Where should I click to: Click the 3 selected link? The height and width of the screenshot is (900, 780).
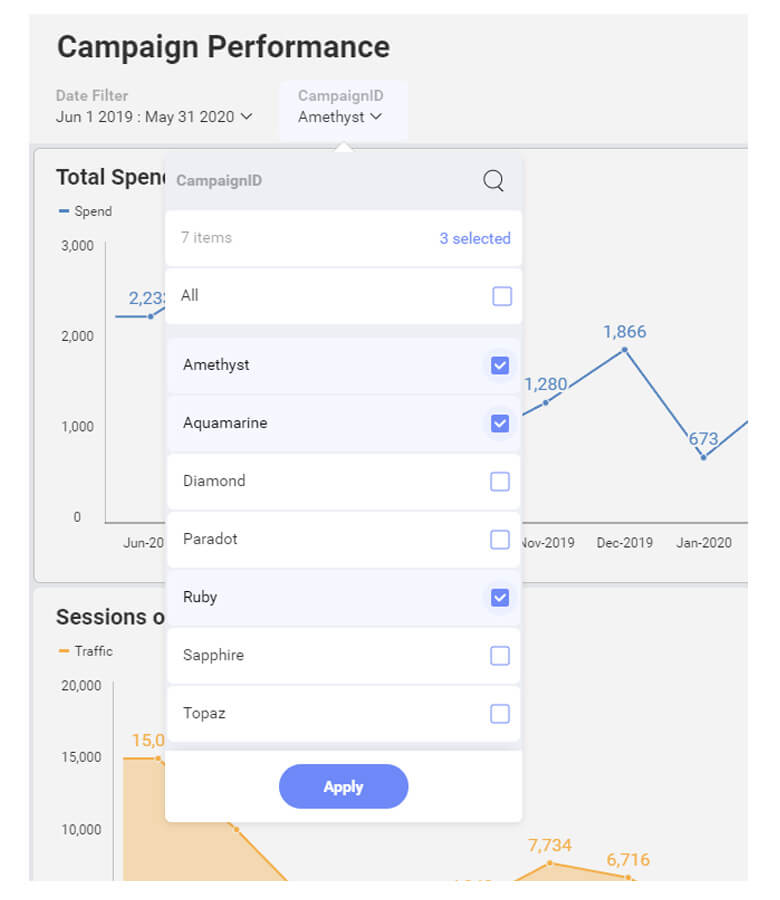475,238
